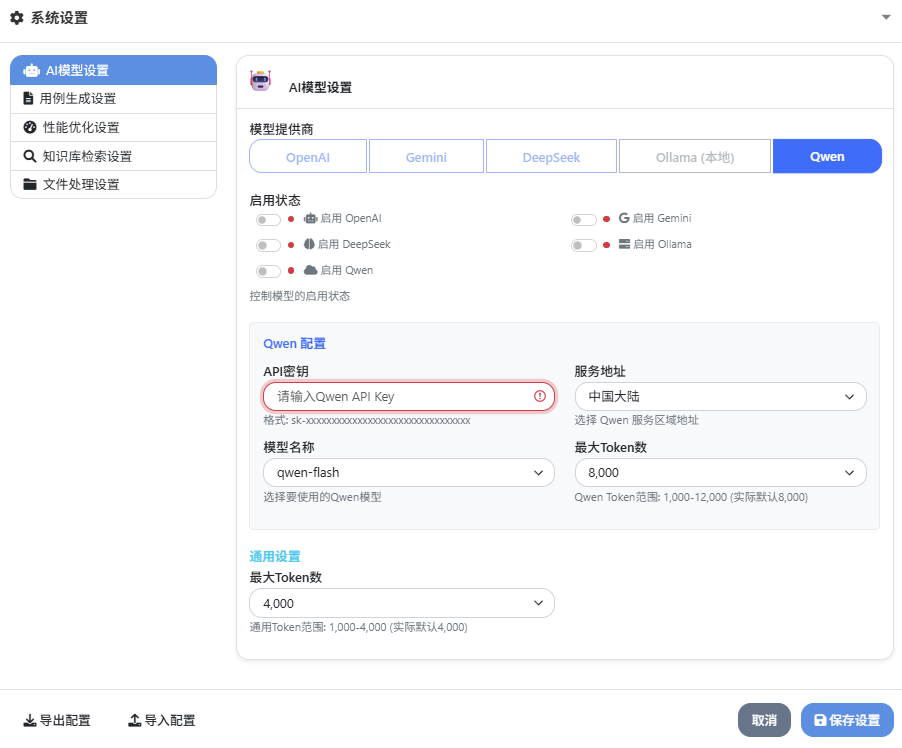Open the 文件处理设置 sidebar section
Image resolution: width=902 pixels, height=748 pixels.
(113, 184)
